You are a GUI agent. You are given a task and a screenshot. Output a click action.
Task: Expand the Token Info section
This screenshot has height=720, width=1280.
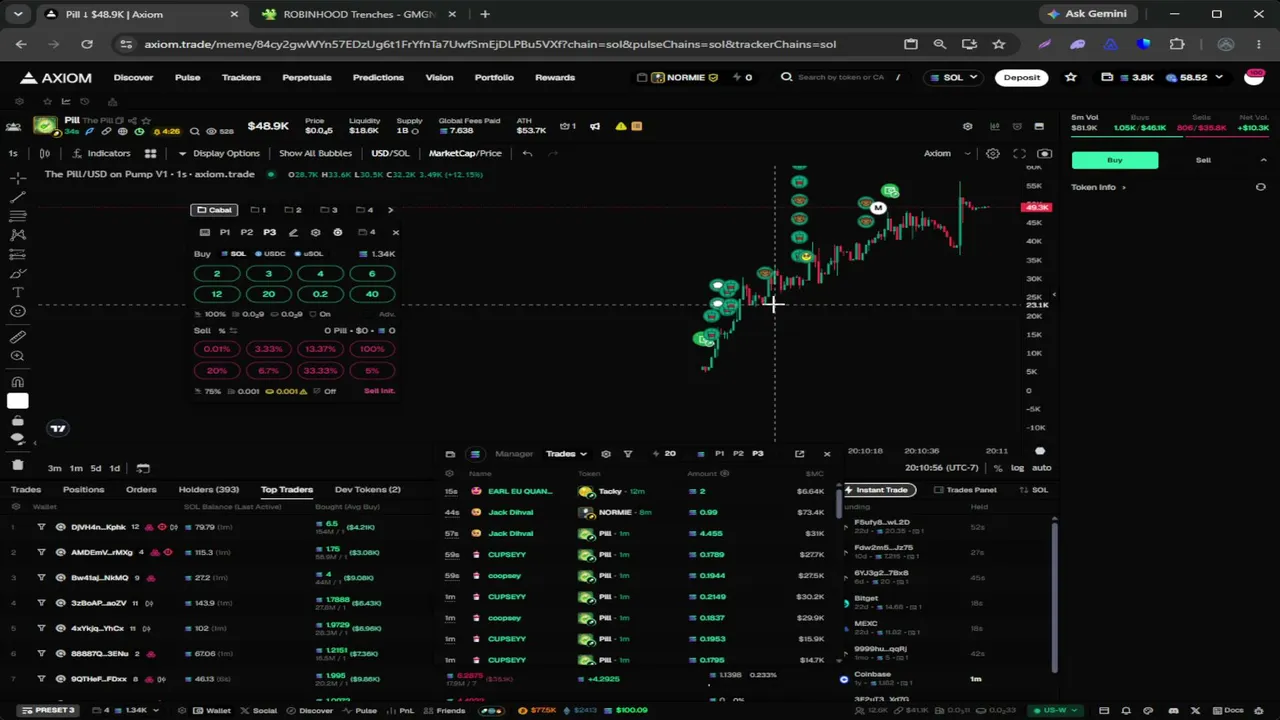pos(1098,187)
